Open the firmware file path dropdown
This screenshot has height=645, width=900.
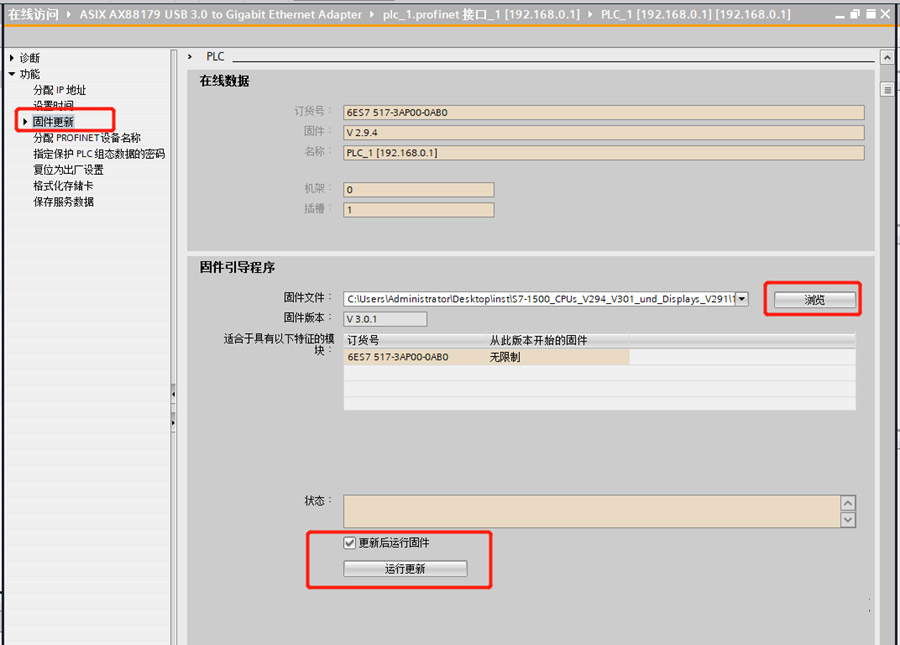pos(741,299)
